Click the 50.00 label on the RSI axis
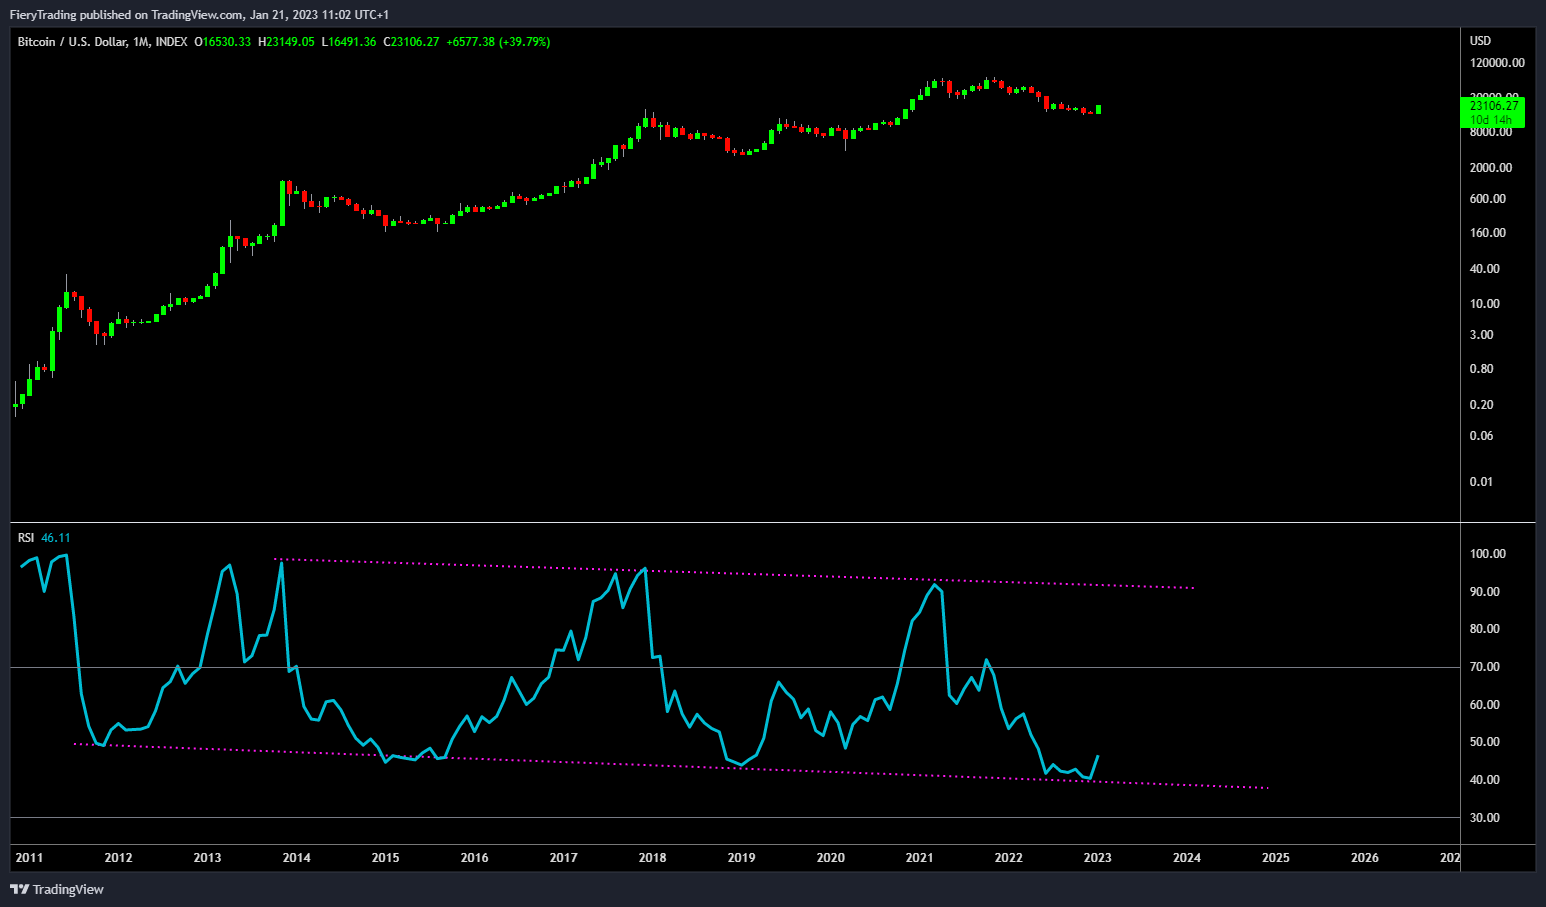Image resolution: width=1546 pixels, height=907 pixels. [x=1485, y=742]
